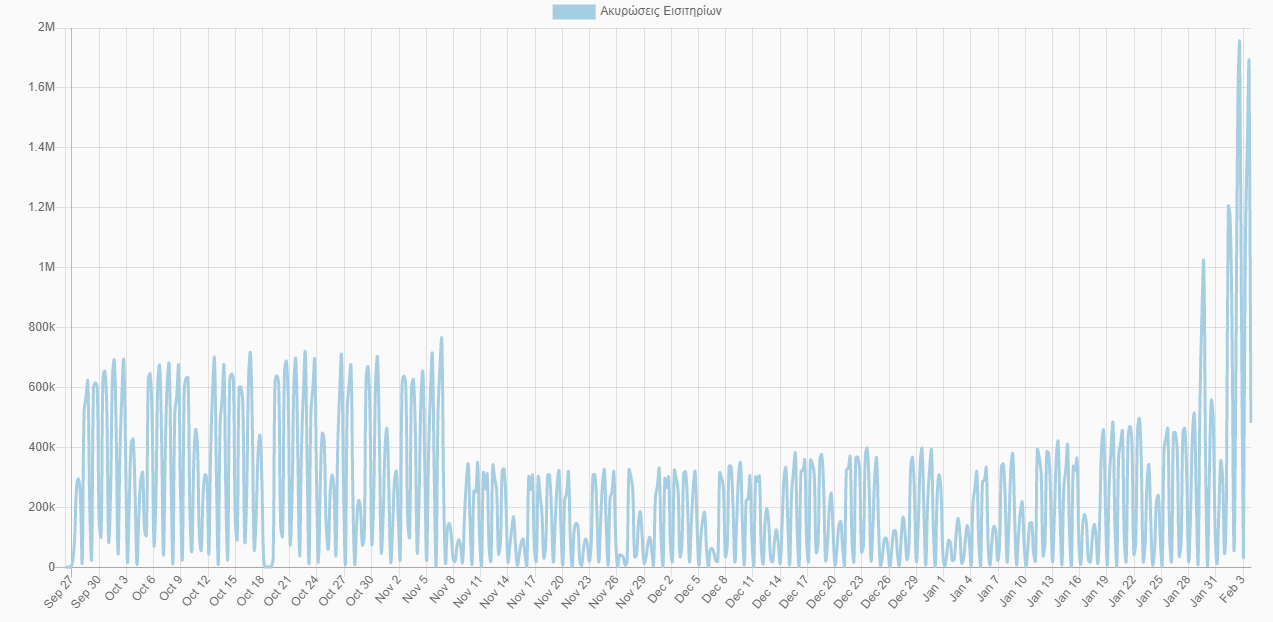The height and width of the screenshot is (622, 1273).
Task: Select the Feb 3 x-axis label
Action: click(x=1231, y=591)
